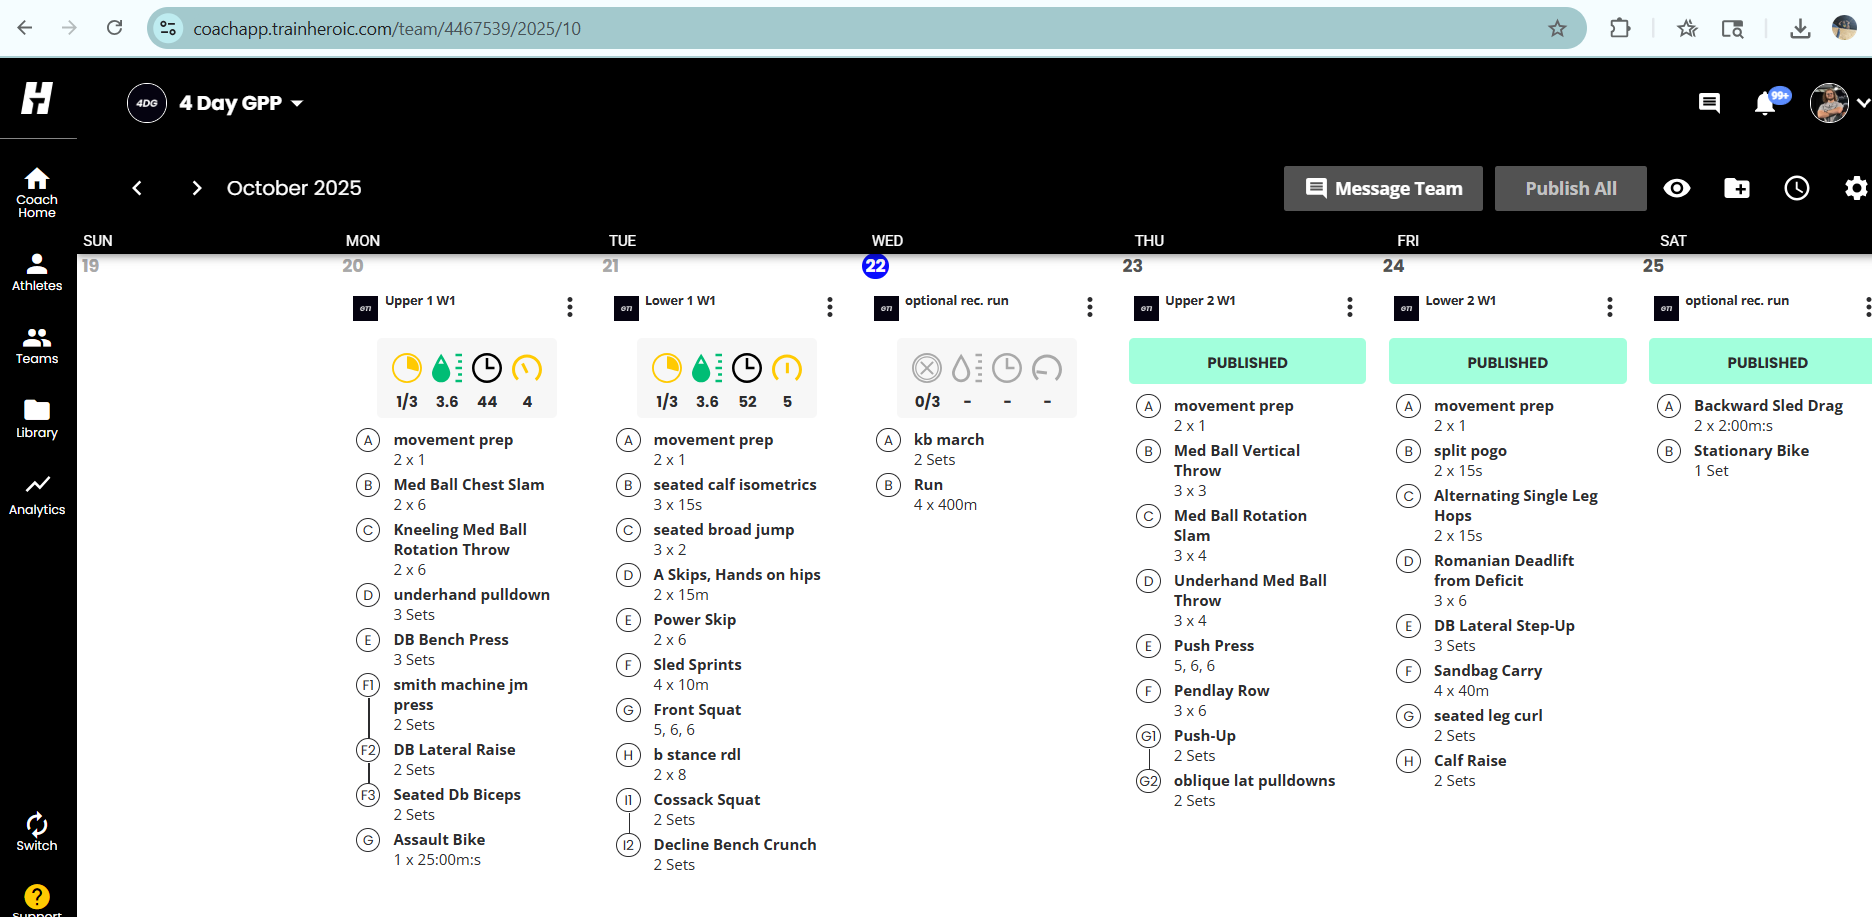Click Tuesday's RPE gauge icon
1872x917 pixels.
(x=787, y=368)
